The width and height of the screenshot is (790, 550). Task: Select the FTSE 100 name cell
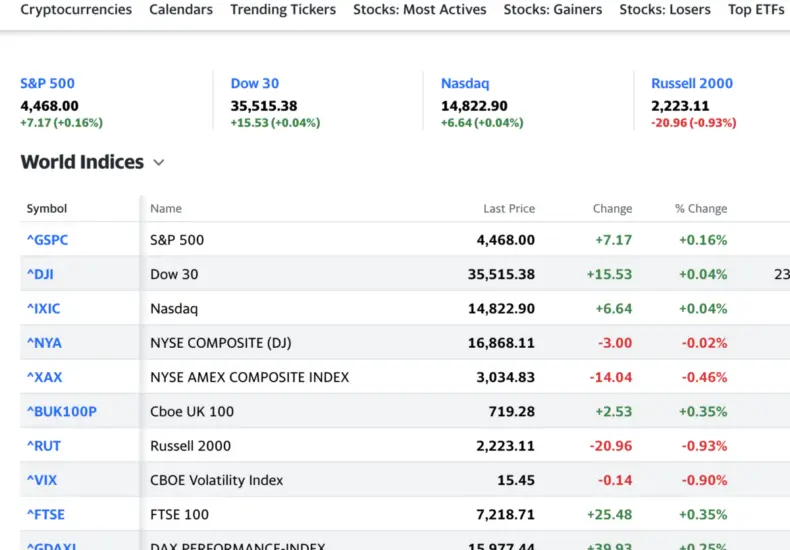click(179, 514)
